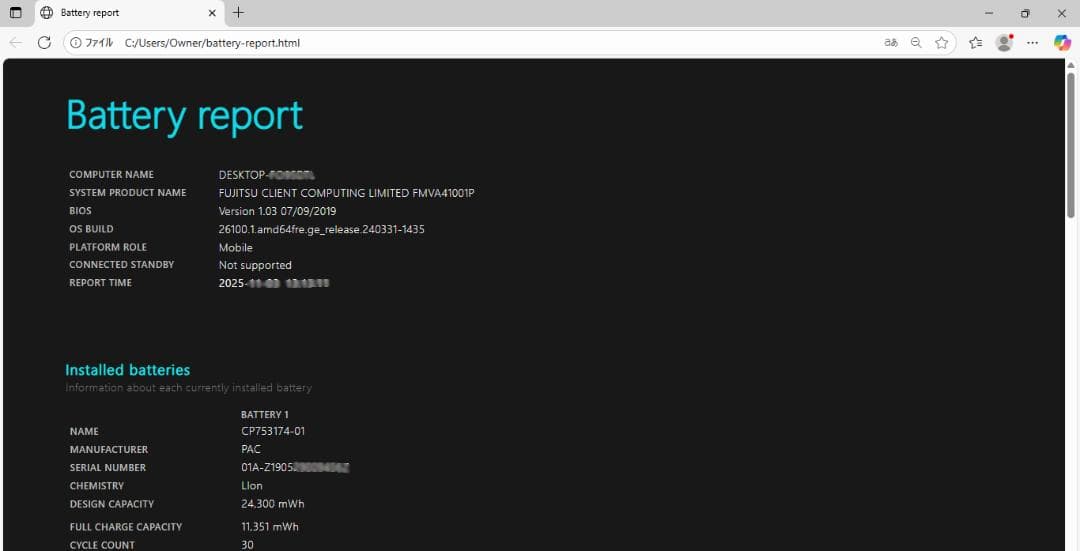Open a new tab with plus button
This screenshot has height=551, width=1080.
(x=238, y=13)
